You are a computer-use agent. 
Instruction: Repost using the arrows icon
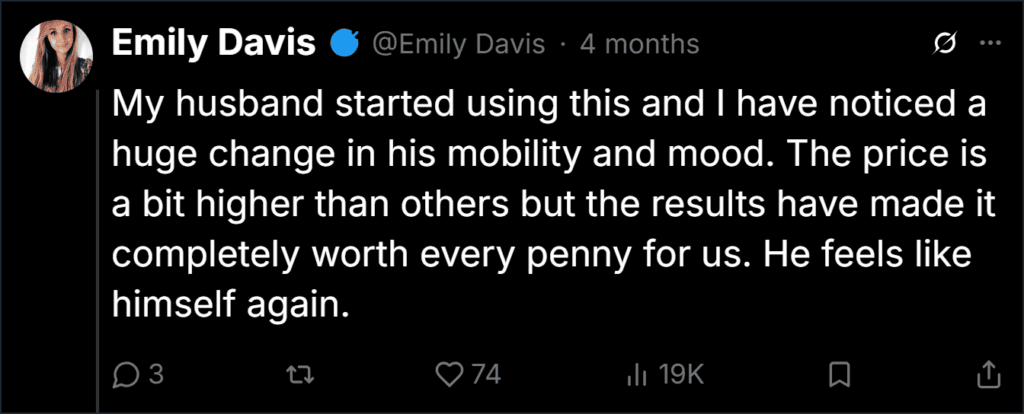pos(302,375)
